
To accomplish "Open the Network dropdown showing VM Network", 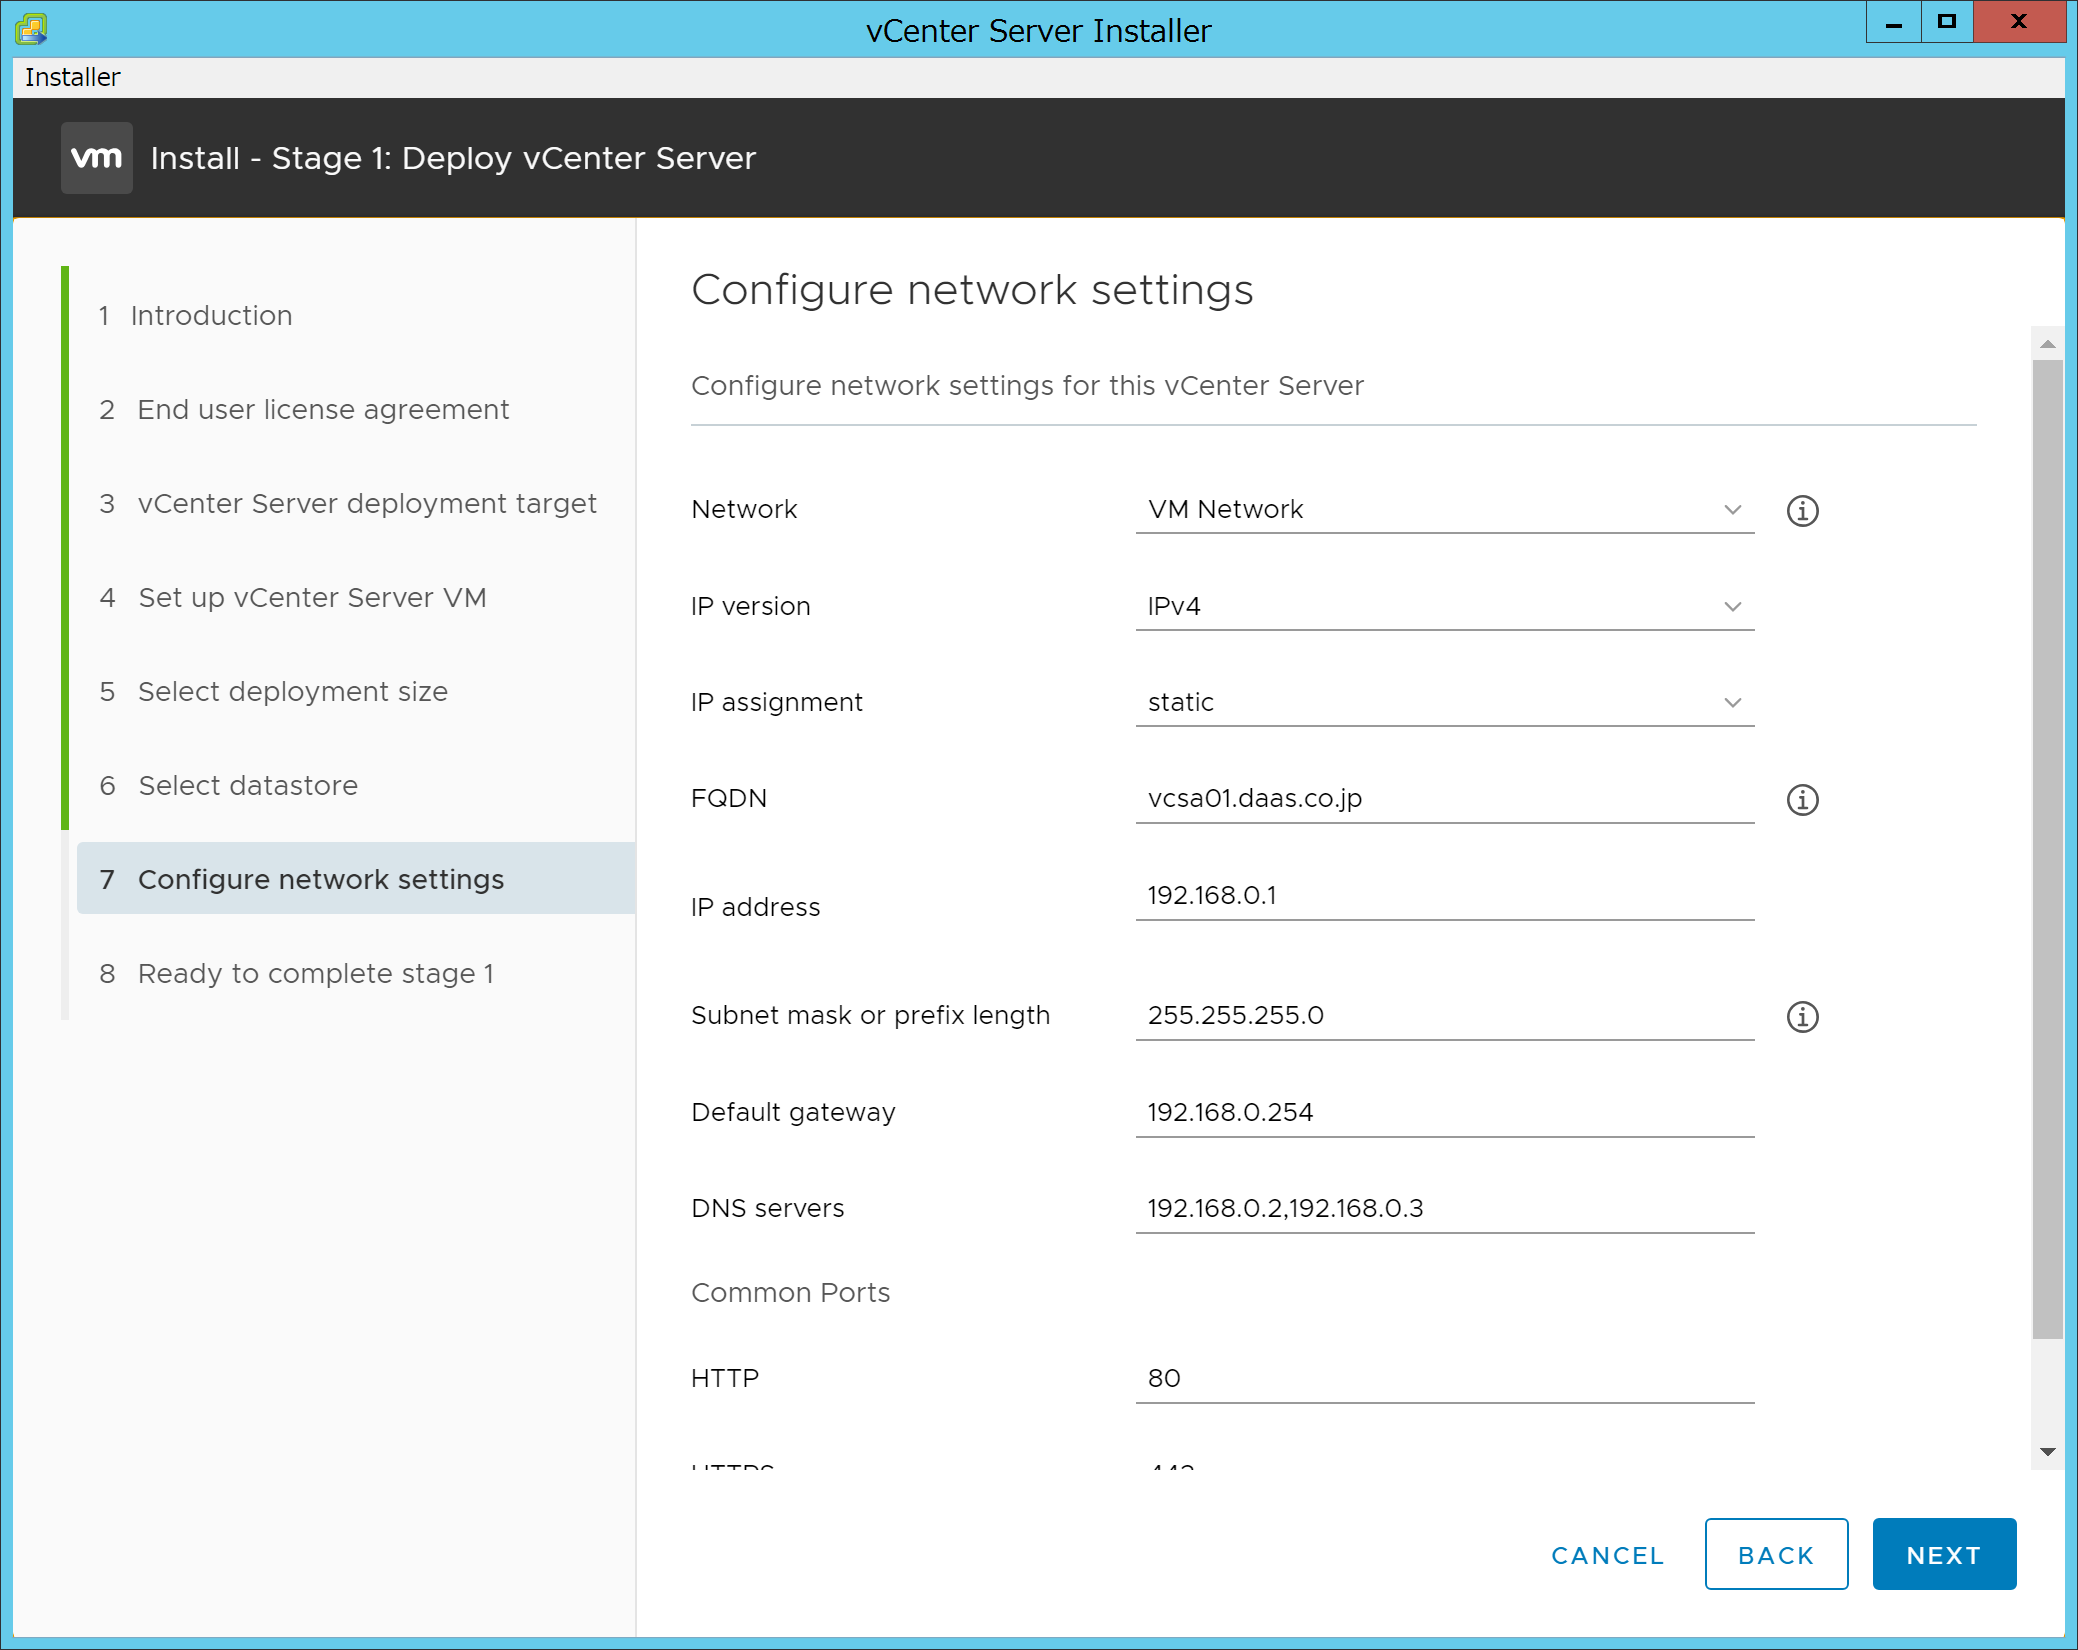I will pyautogui.click(x=1444, y=510).
